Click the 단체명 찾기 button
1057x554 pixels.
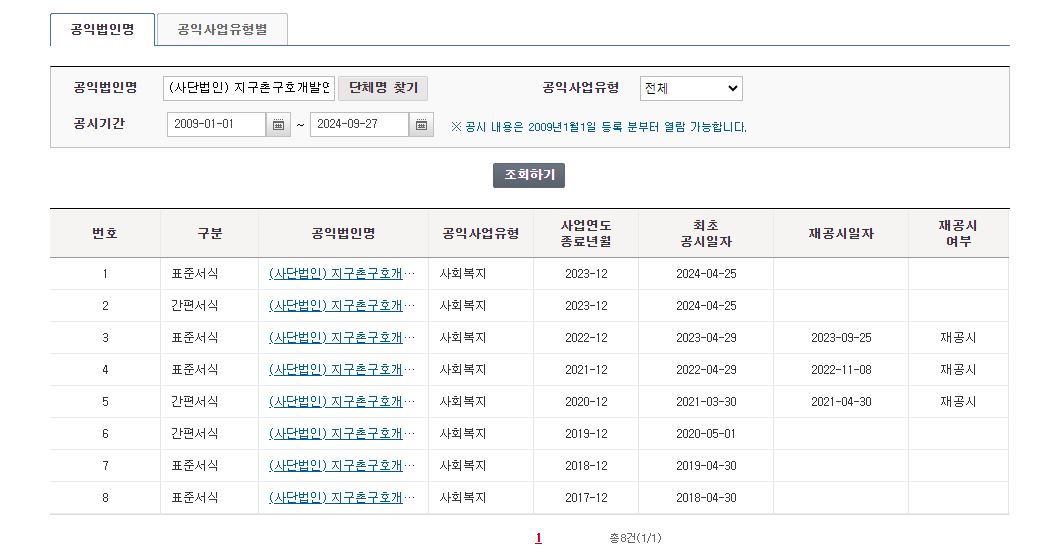[383, 88]
